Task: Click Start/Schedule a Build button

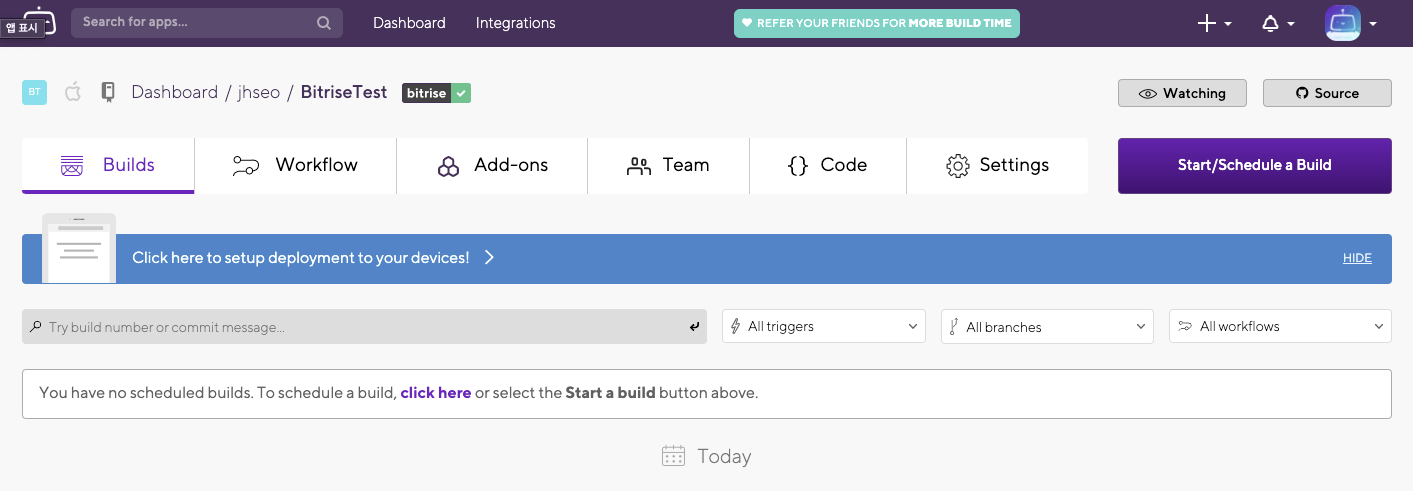Action: (x=1254, y=165)
